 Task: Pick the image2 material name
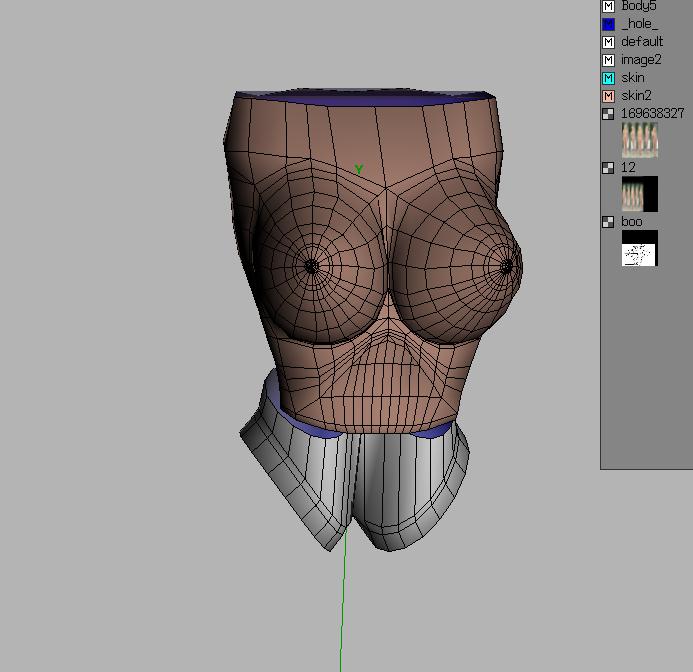point(640,60)
